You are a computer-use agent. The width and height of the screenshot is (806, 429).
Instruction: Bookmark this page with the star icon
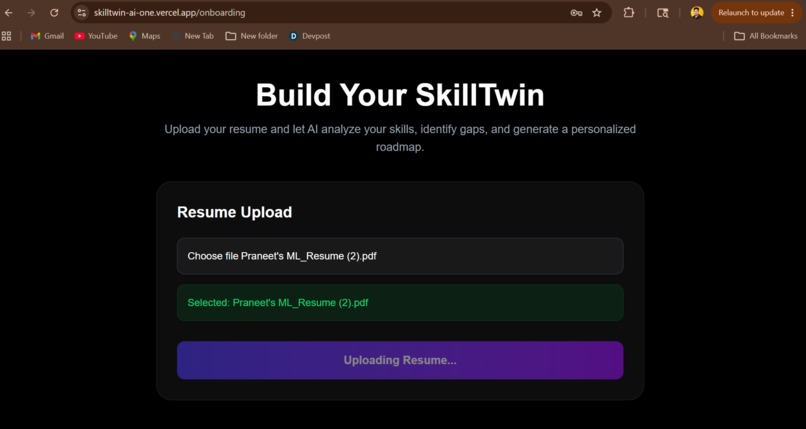[596, 13]
